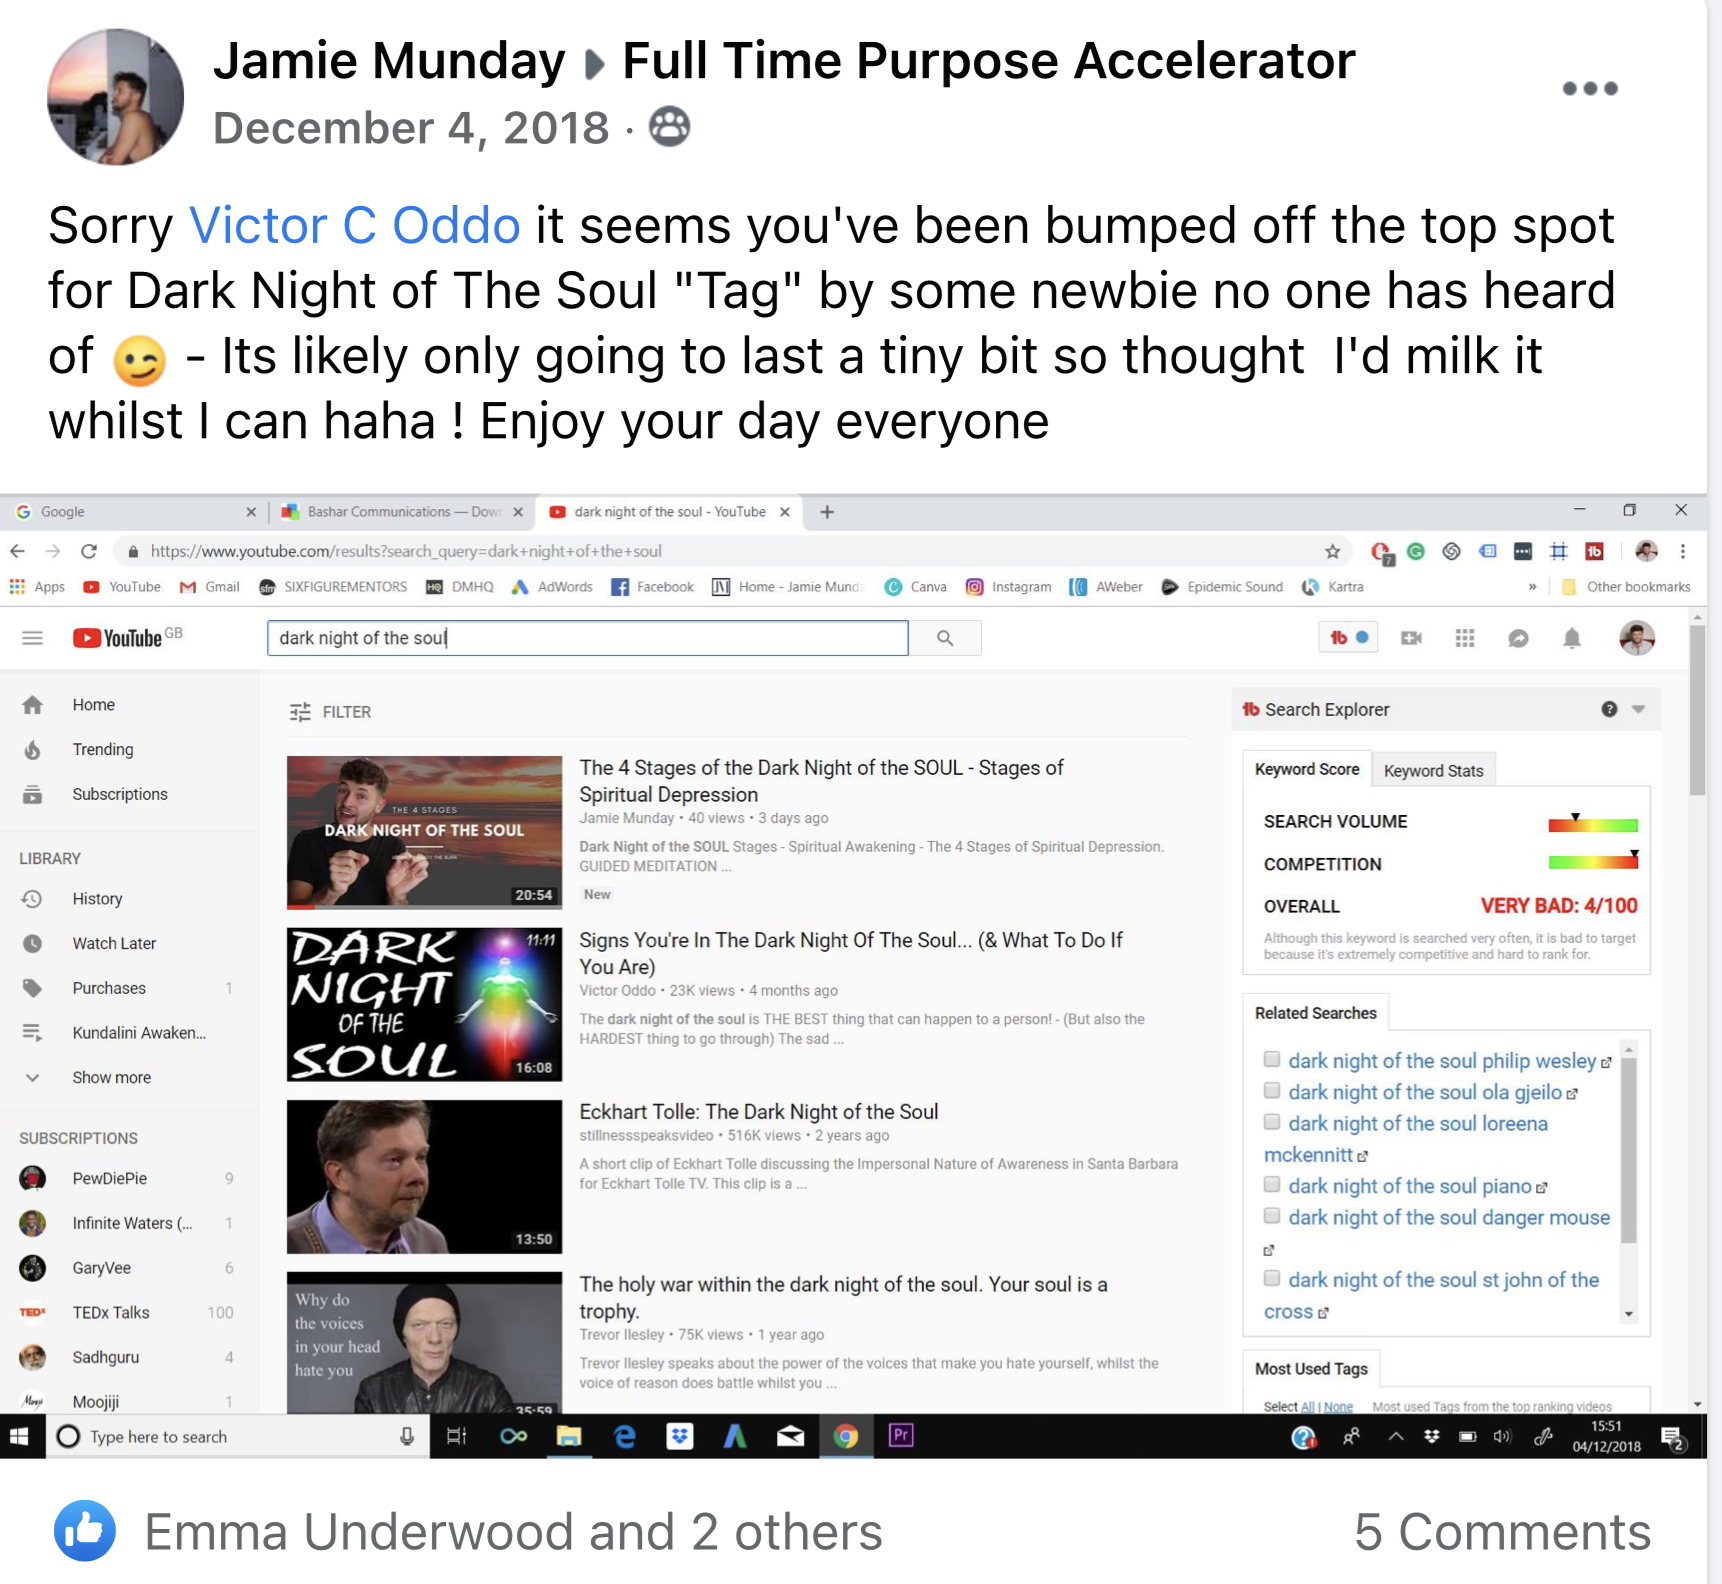Tick 'dark night of the soul ola gjeilo'
Viewport: 1722px width, 1584px height.
click(1272, 1090)
